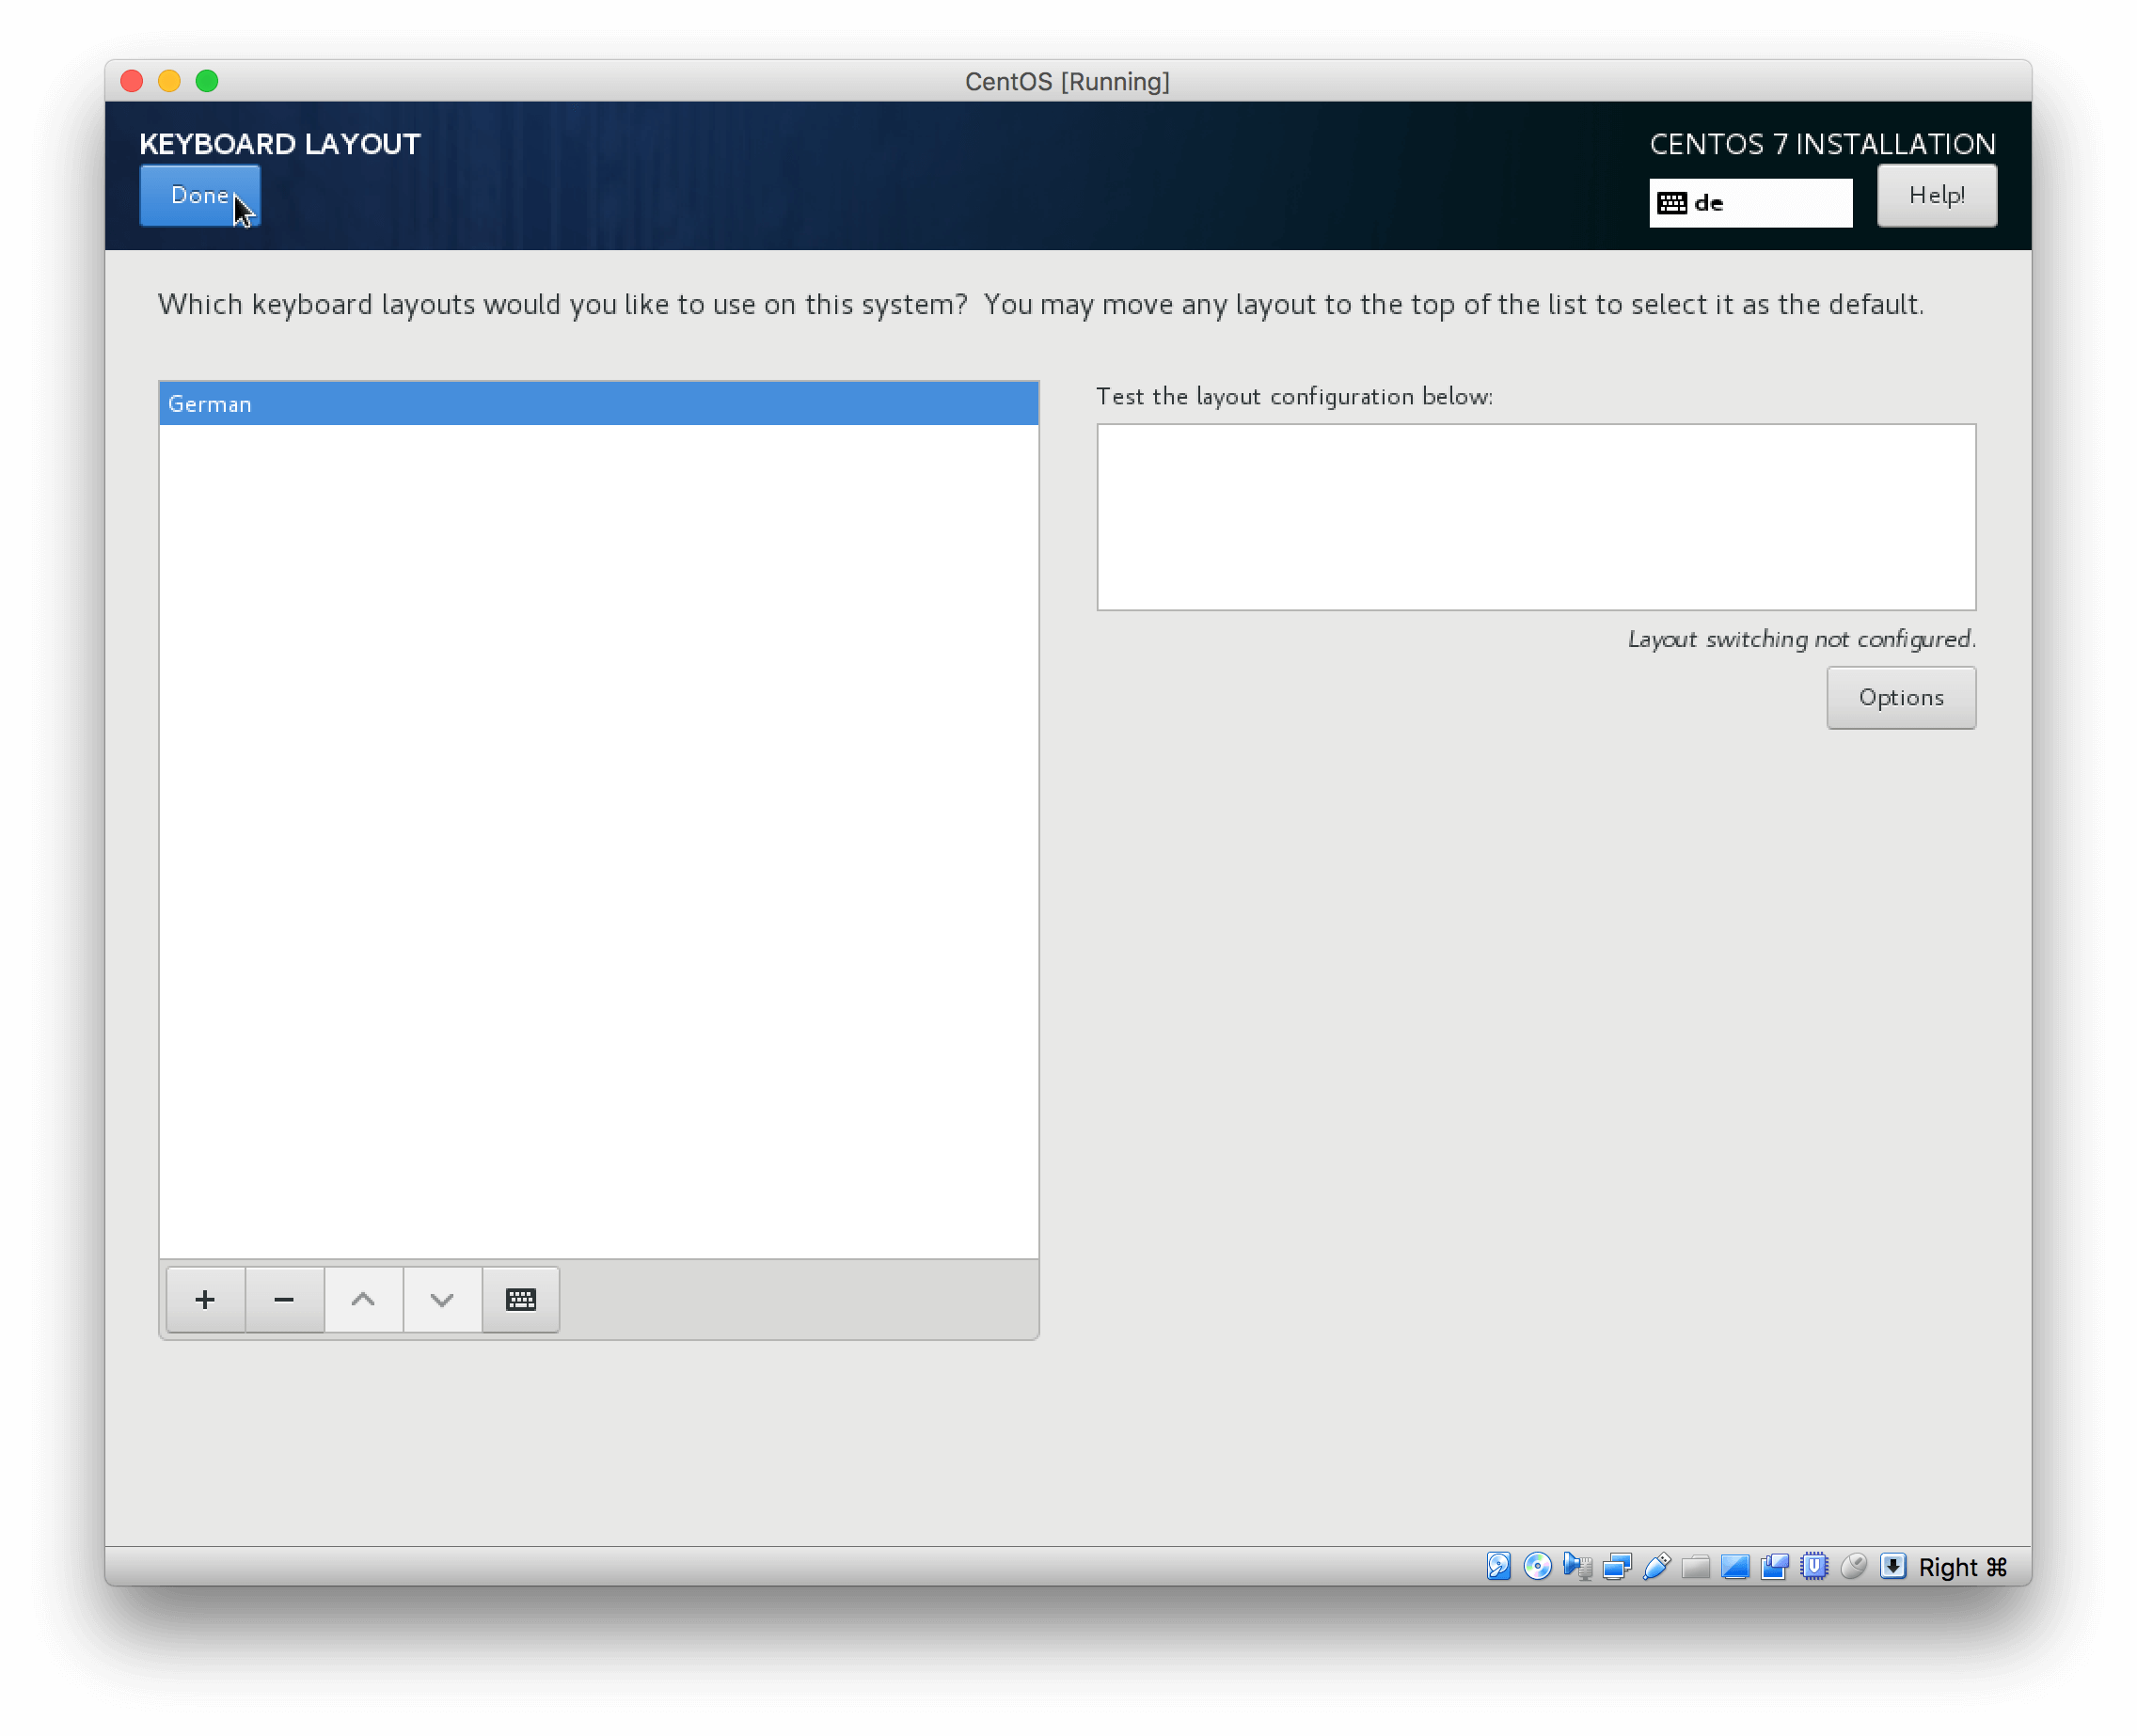Click the optical drive status icon
The width and height of the screenshot is (2137, 1736).
coord(1537,1566)
